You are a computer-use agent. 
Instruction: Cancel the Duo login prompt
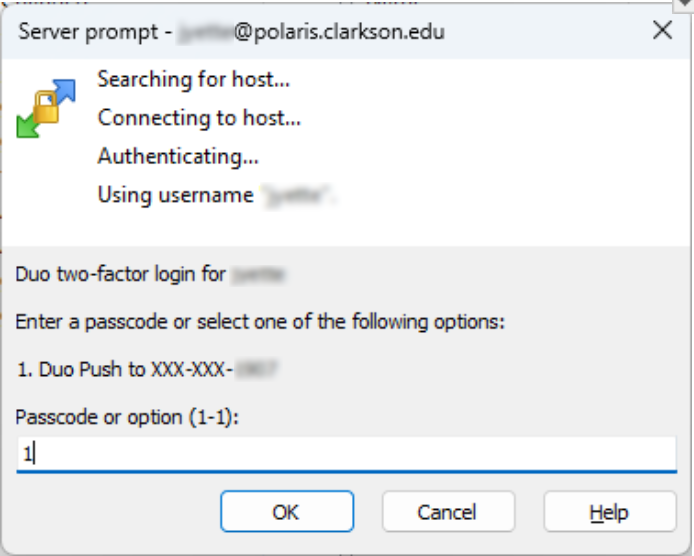[448, 512]
